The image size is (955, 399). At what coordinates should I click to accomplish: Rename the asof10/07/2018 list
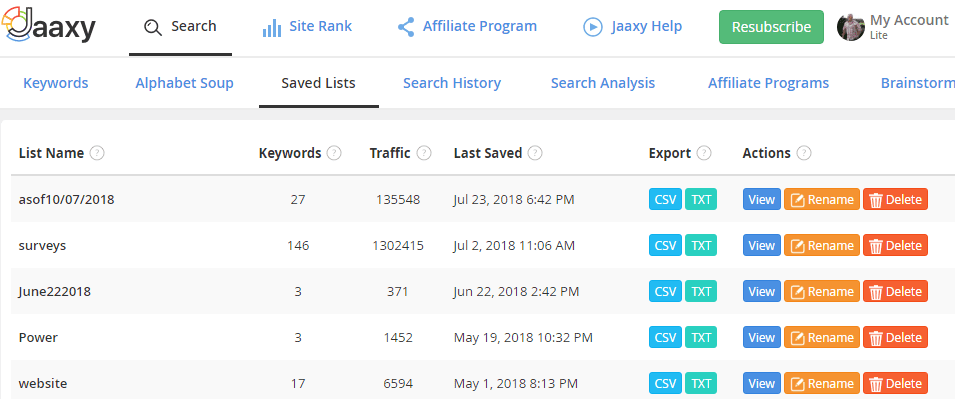point(822,199)
